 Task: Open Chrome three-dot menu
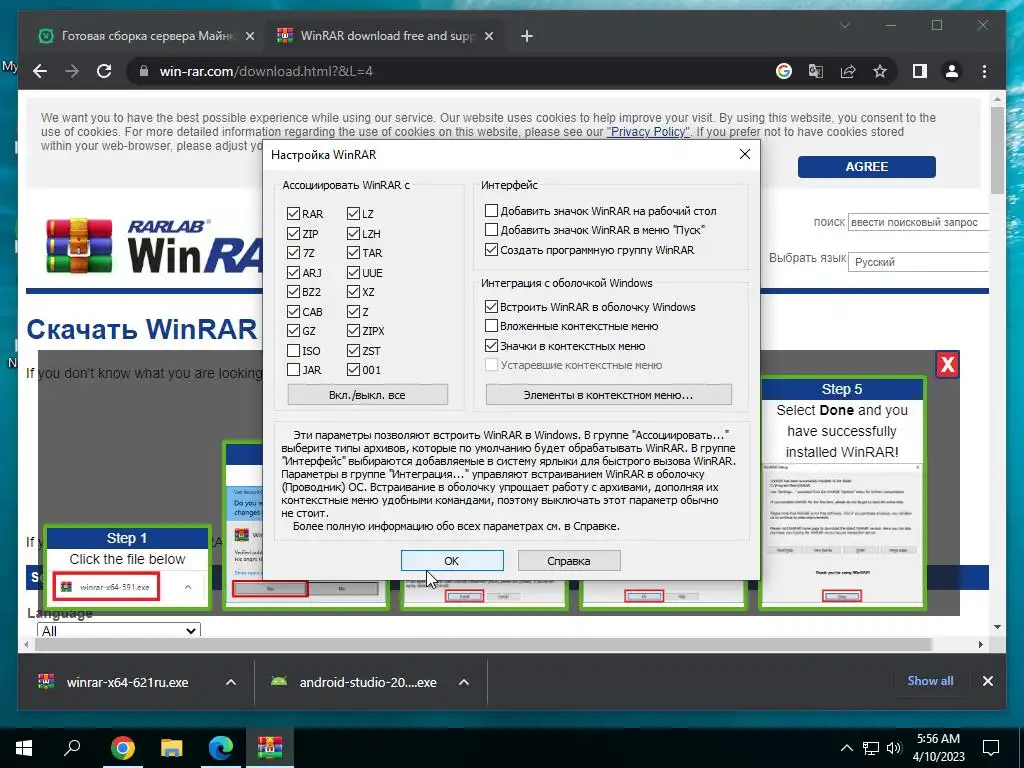click(x=984, y=71)
